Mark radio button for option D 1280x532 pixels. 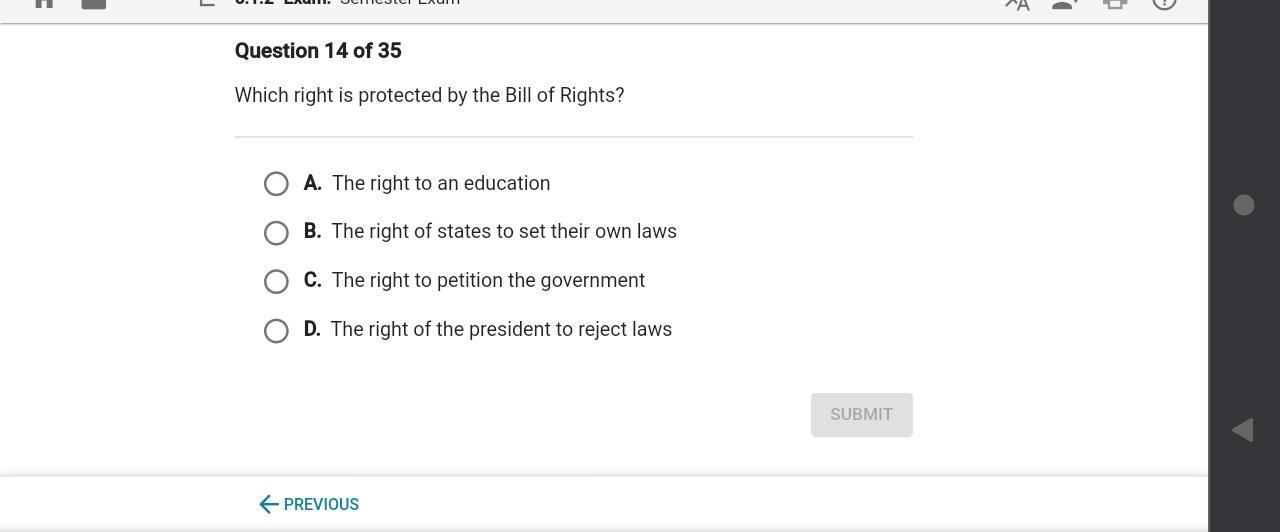(276, 331)
